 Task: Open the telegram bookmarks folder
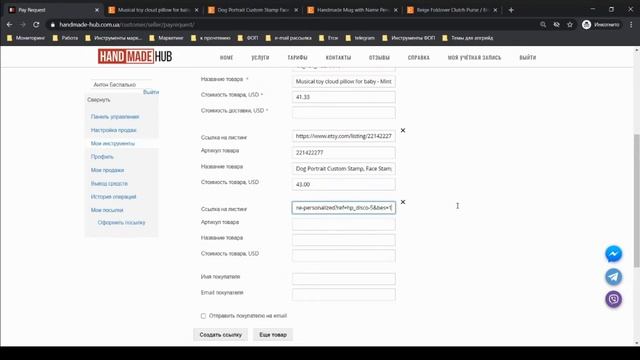(360, 38)
